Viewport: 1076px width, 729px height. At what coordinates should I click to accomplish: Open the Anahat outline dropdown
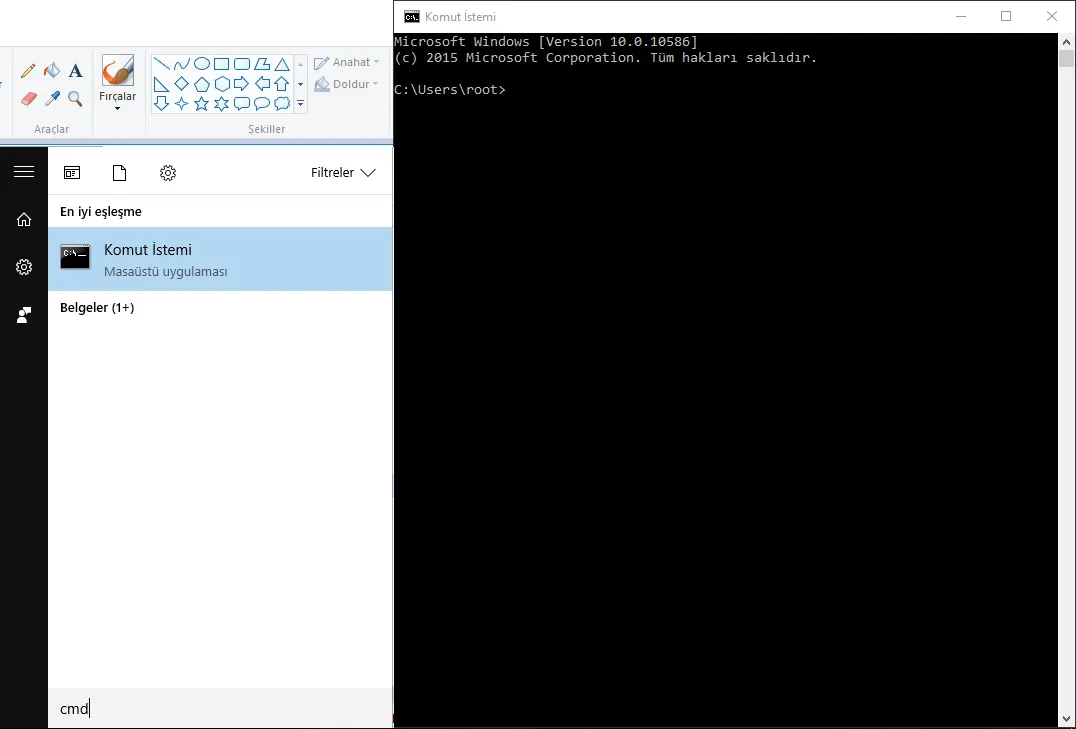347,62
